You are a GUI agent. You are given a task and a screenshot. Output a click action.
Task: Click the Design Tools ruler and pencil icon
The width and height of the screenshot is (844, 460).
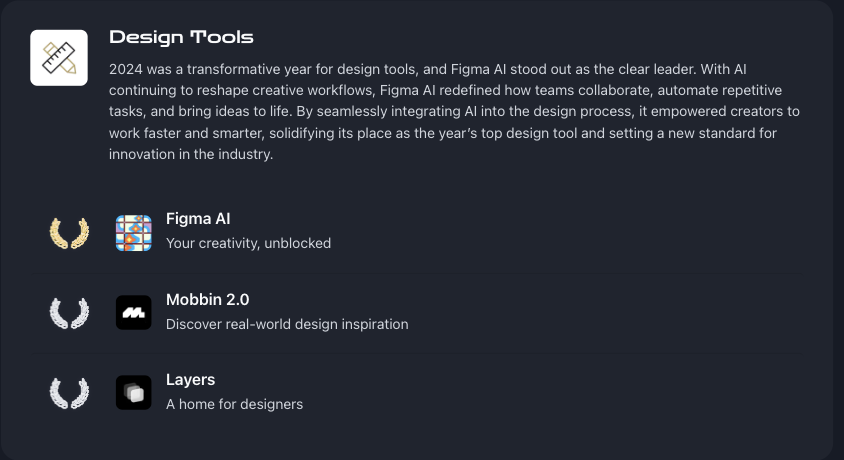coord(59,58)
